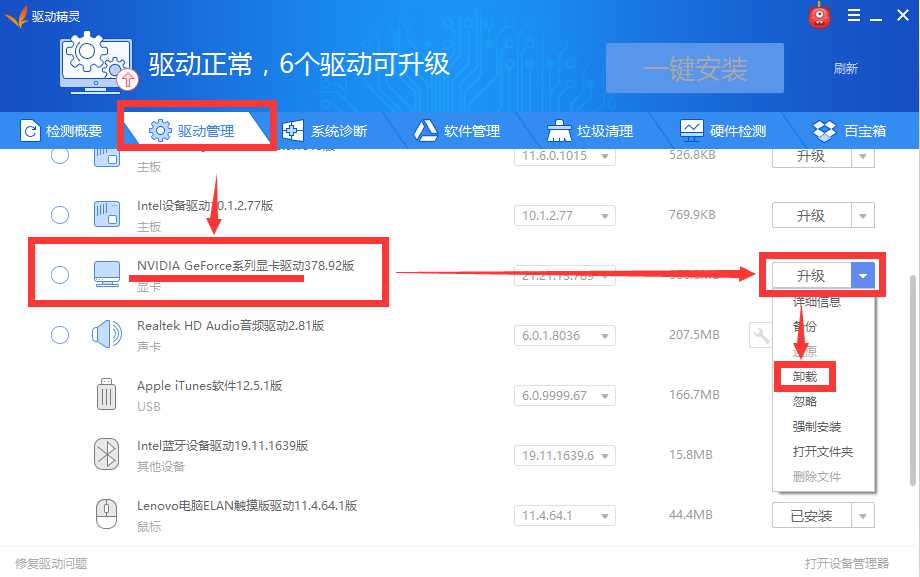The height and width of the screenshot is (577, 920).
Task: Click the 207.5MB size value
Action: point(694,335)
